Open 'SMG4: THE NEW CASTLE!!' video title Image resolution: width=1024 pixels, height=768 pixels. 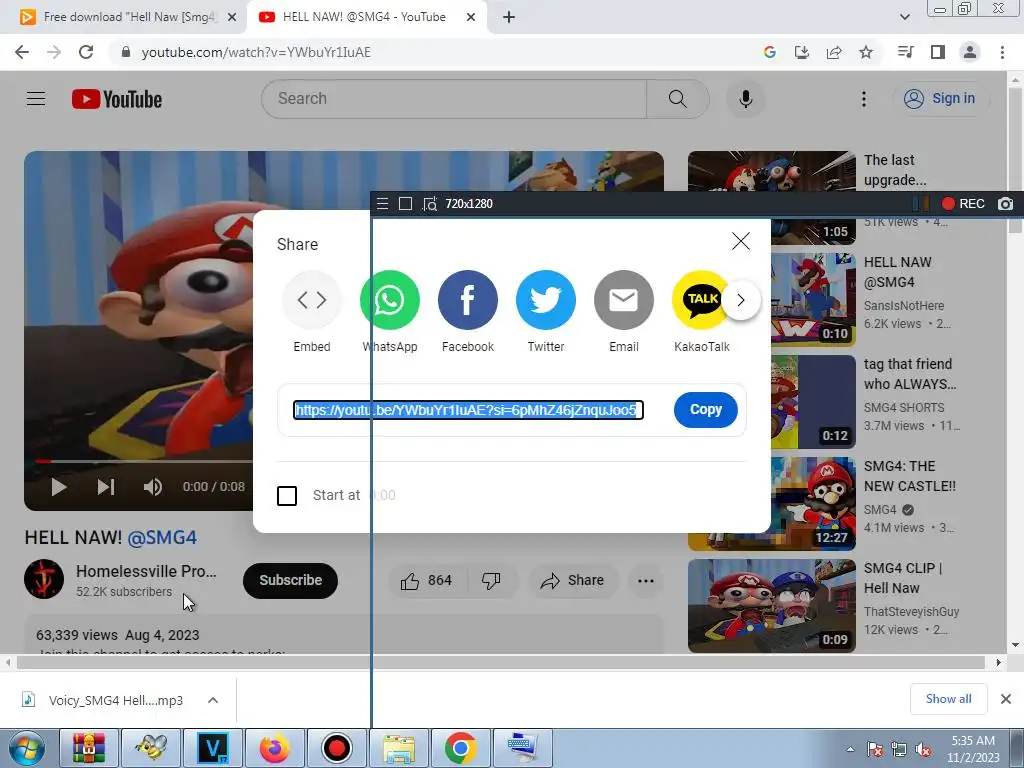(909, 476)
